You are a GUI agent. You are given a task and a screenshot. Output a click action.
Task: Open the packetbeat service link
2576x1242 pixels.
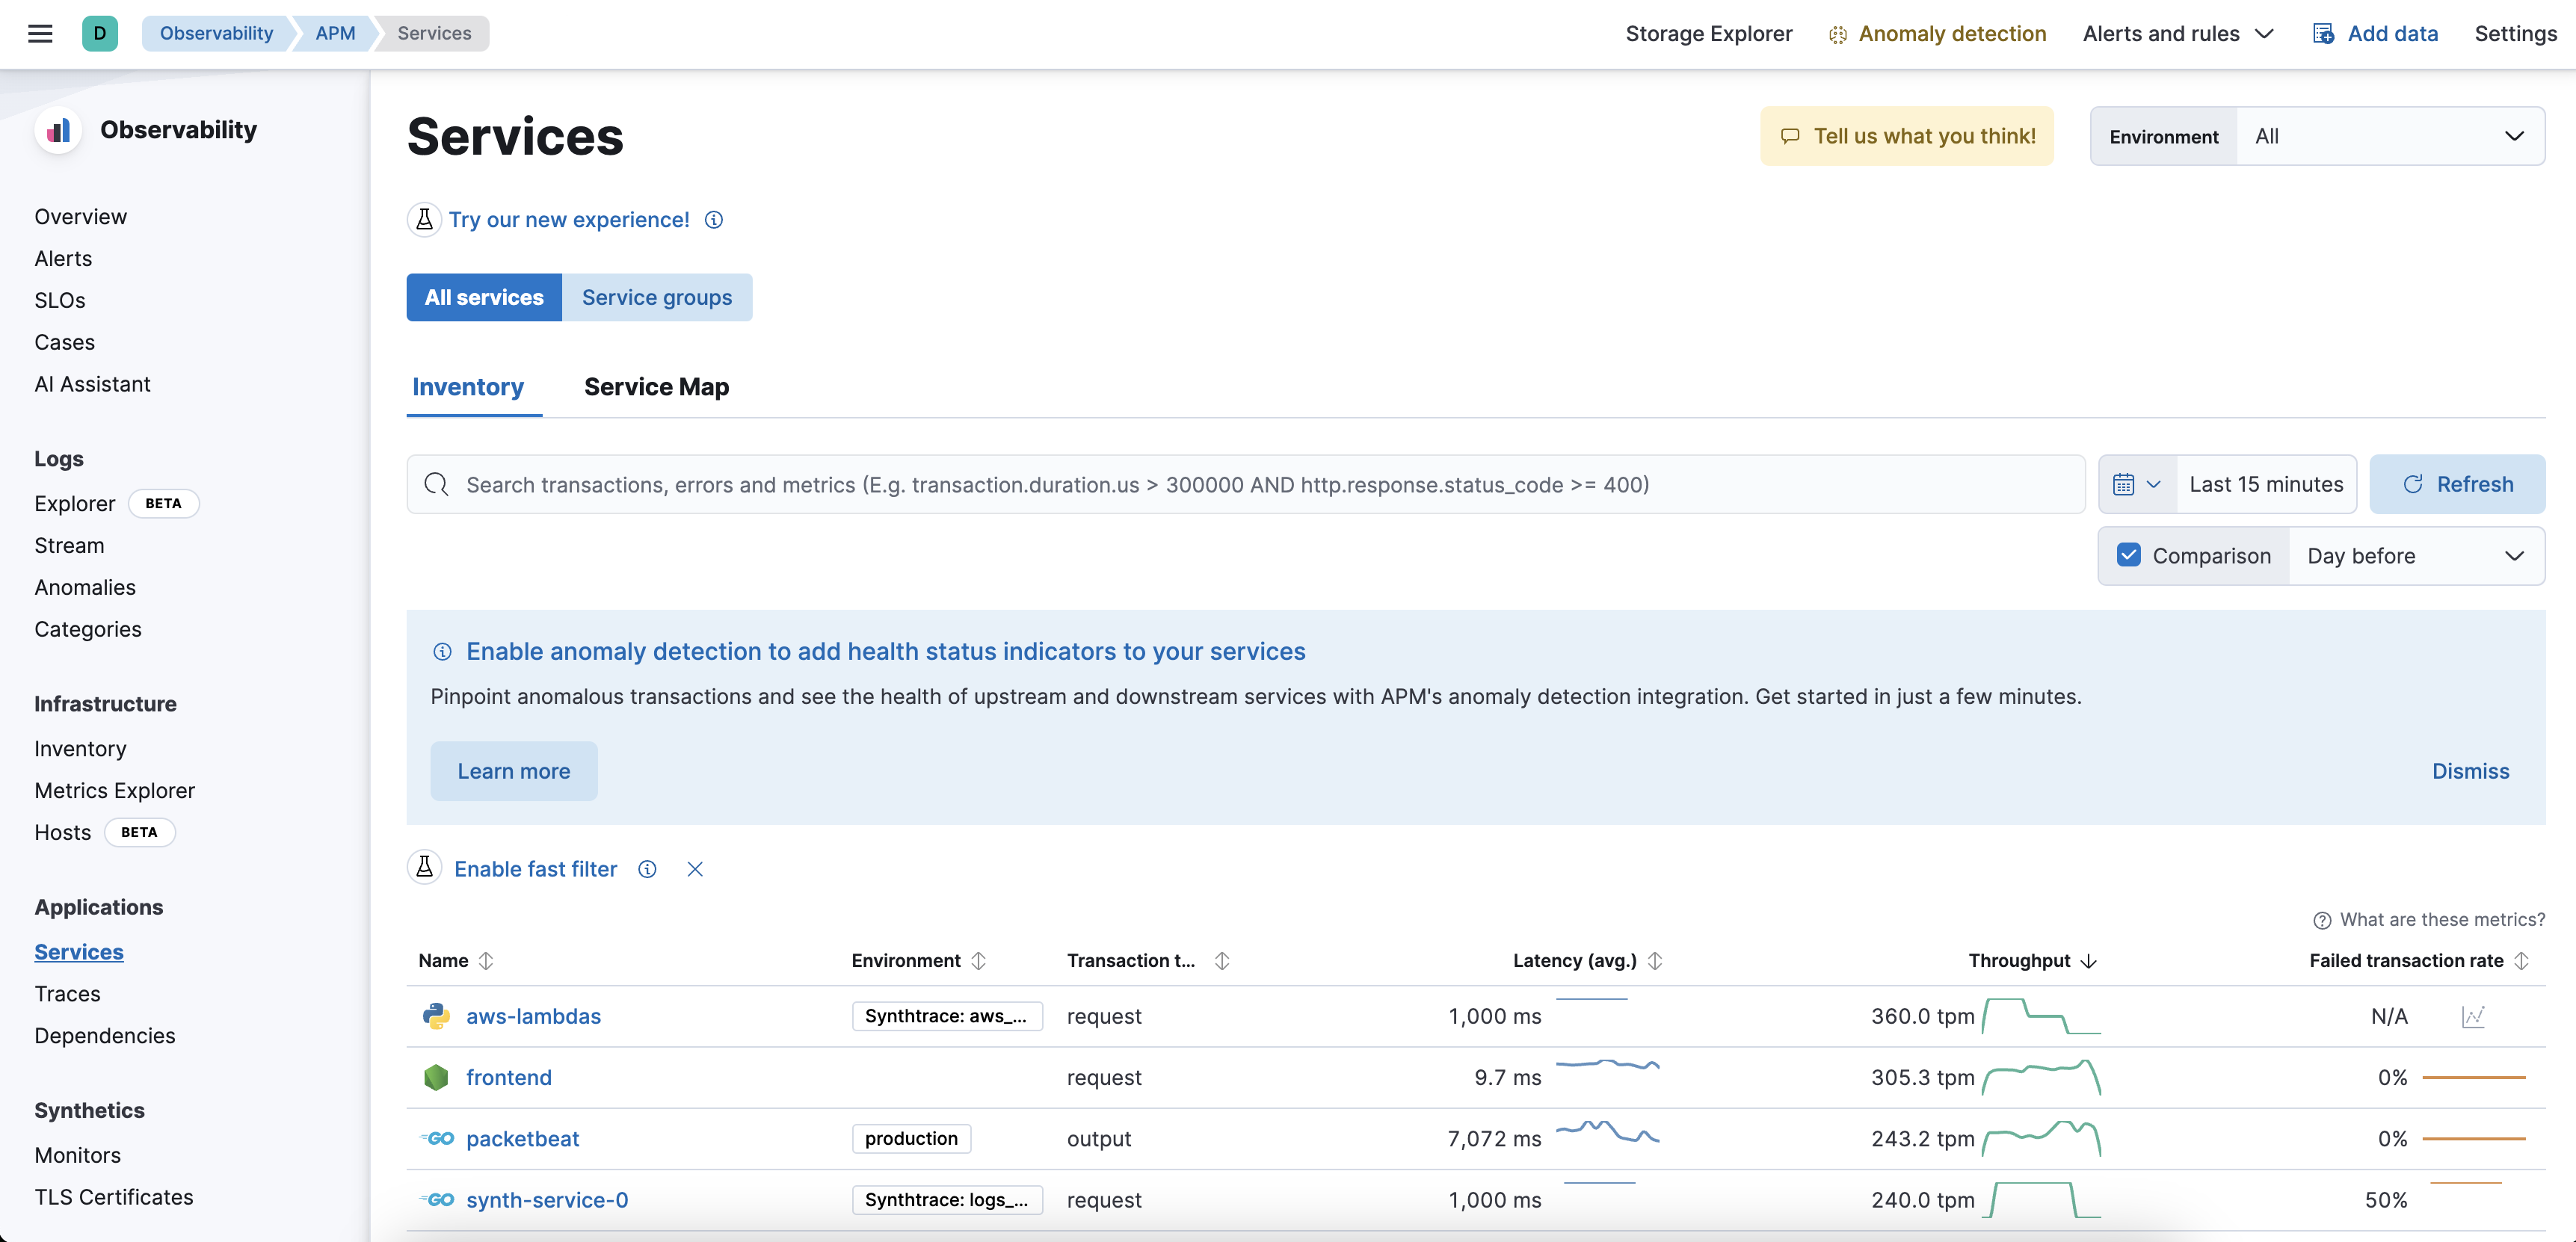522,1138
